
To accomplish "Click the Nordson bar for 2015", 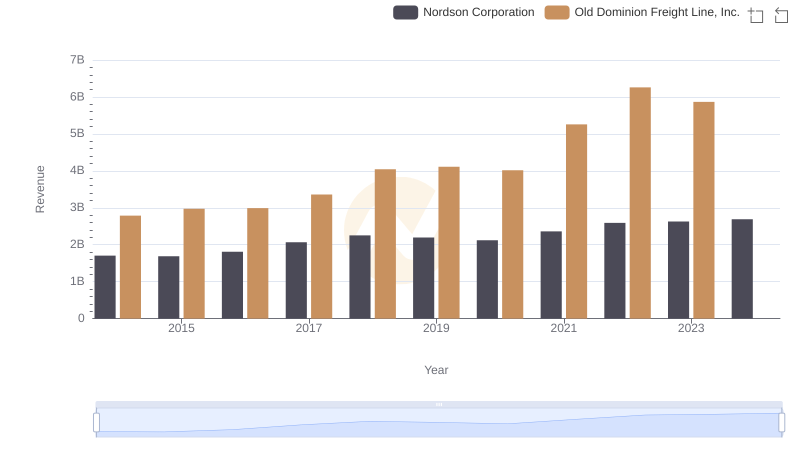I will pyautogui.click(x=169, y=287).
